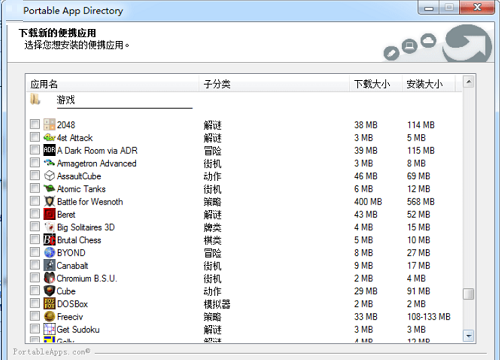
Task: Click the 牌类 subcategory cell
Action: tap(213, 227)
